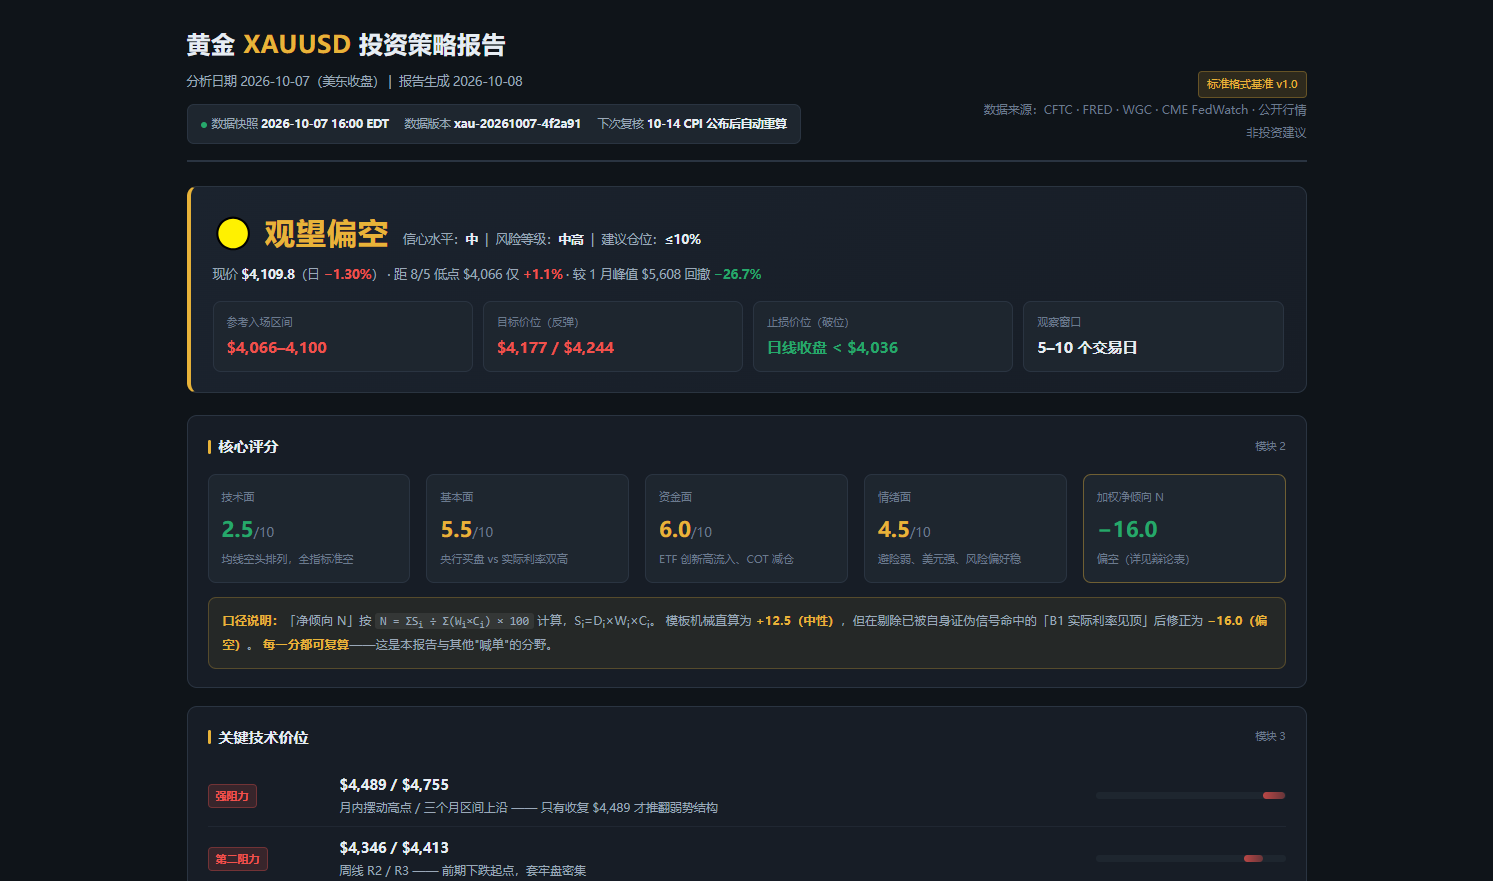This screenshot has height=881, width=1493.
Task: Click the 信心水平: 中 label
Action: click(441, 239)
